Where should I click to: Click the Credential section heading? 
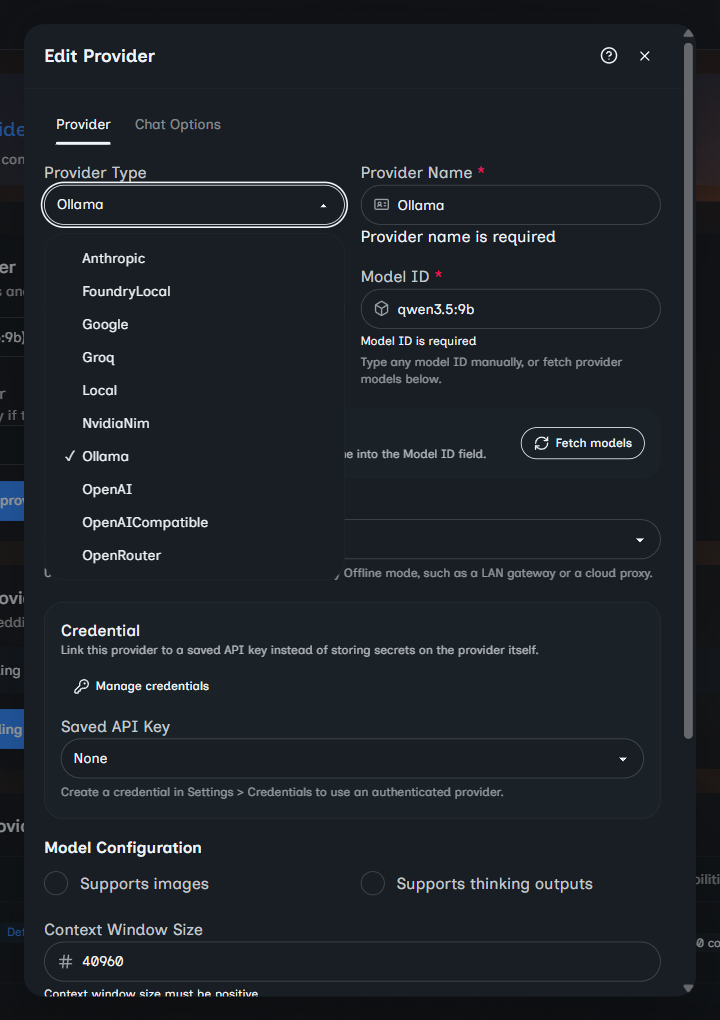tap(100, 630)
